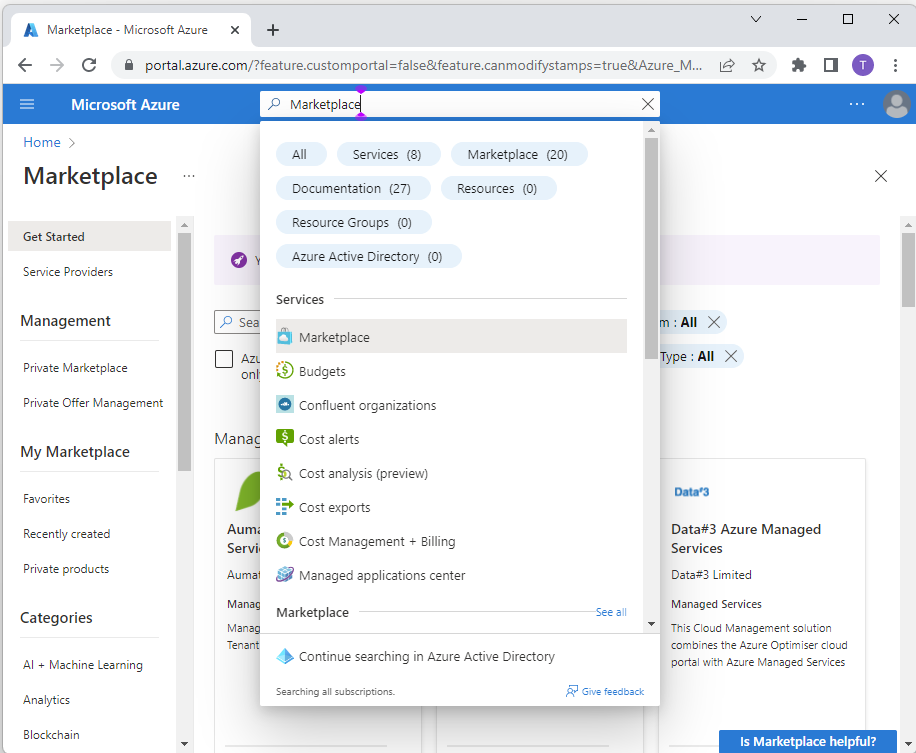Open Private products

(65, 568)
